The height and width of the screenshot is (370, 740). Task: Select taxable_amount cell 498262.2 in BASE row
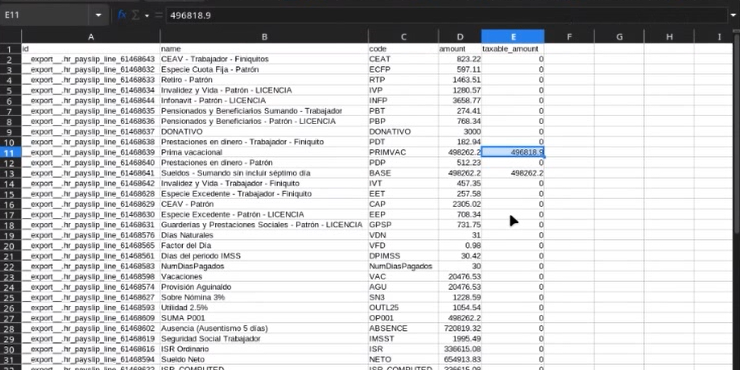coord(513,173)
